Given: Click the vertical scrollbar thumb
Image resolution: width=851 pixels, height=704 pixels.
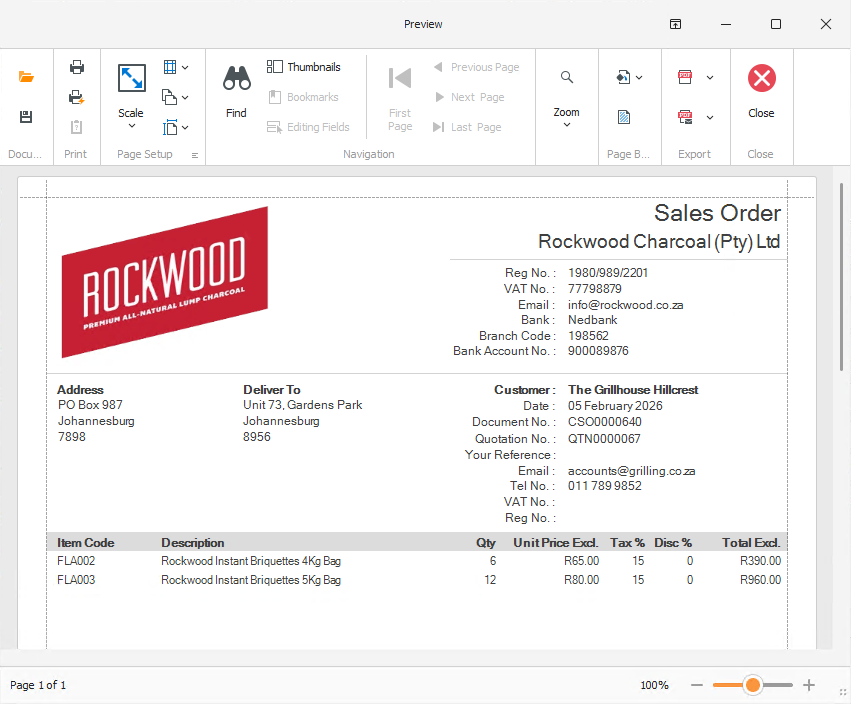Looking at the screenshot, I should click(x=841, y=277).
